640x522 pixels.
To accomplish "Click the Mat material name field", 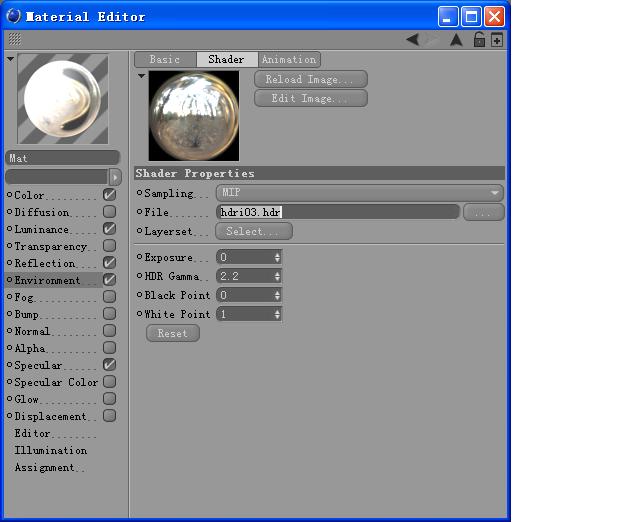I will 62,158.
